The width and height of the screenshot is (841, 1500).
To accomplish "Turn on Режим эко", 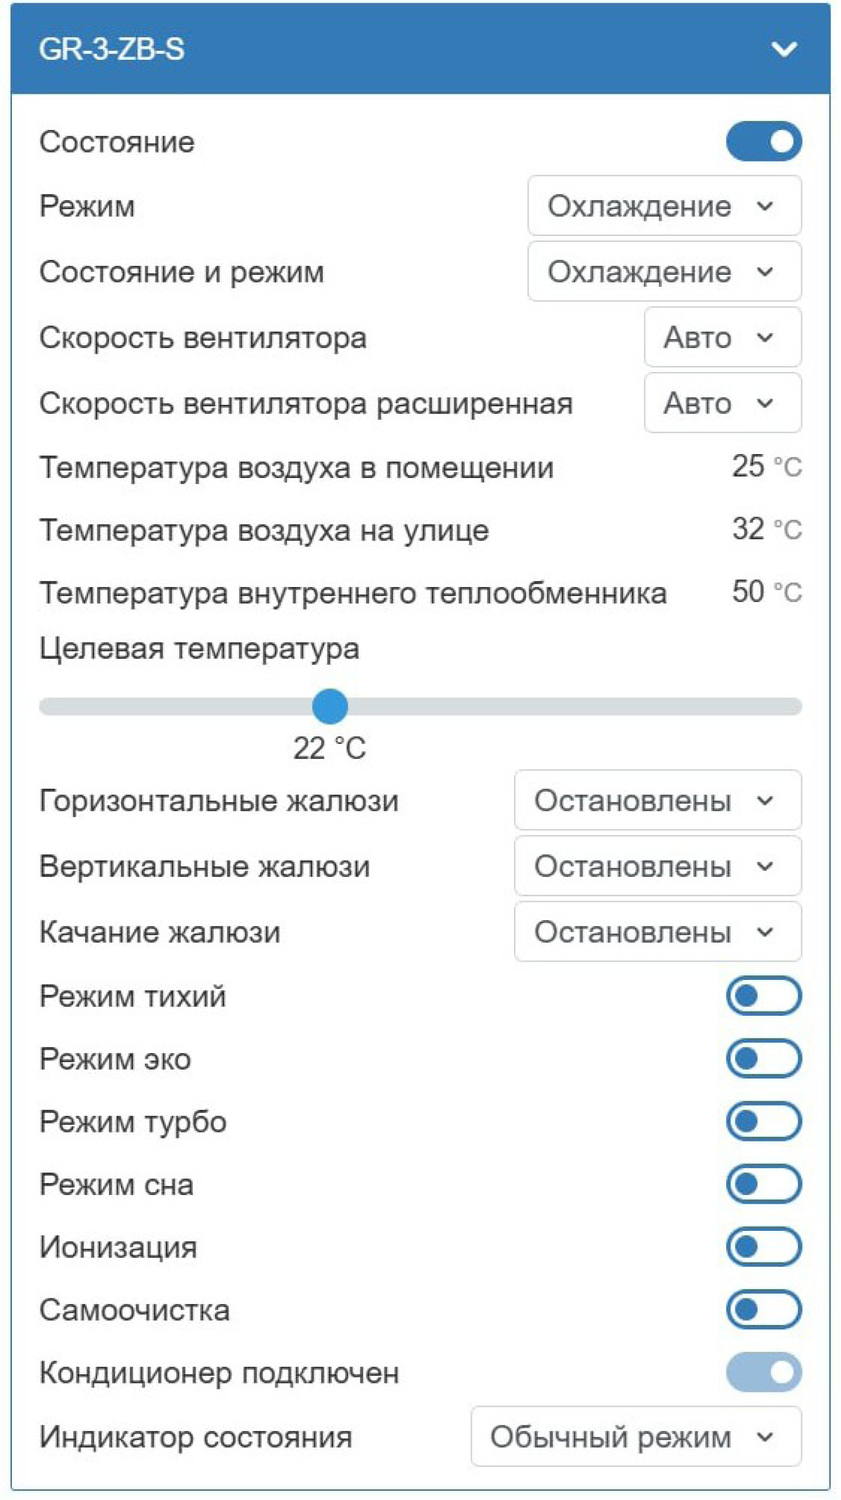I will [x=764, y=1058].
